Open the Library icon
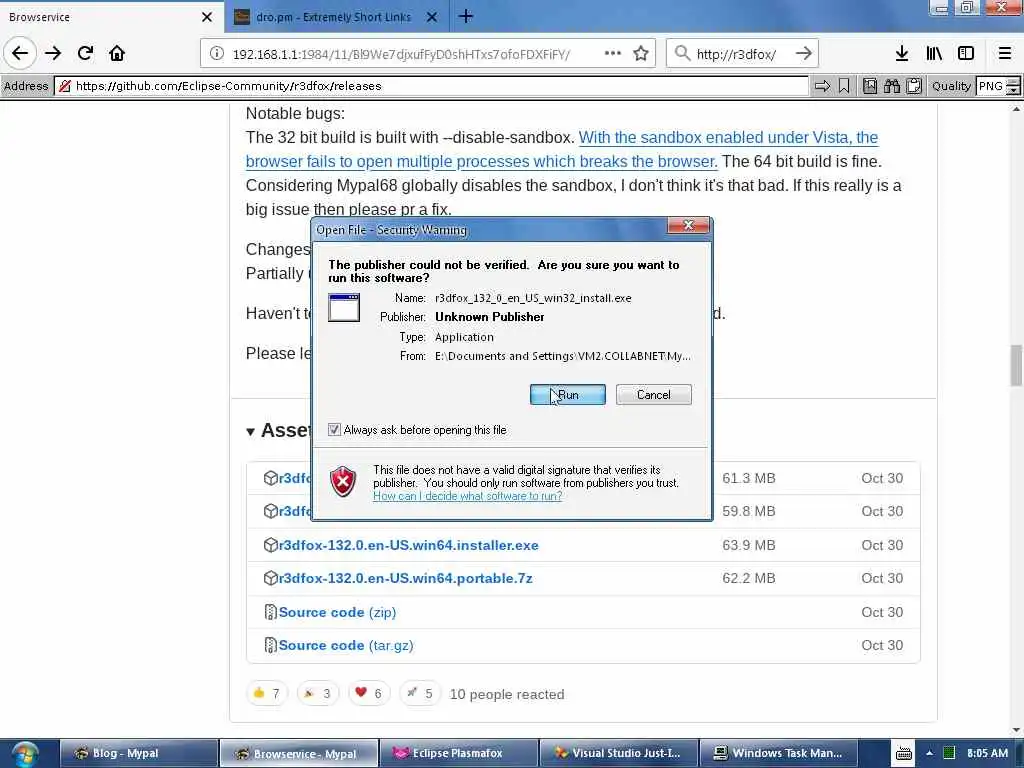The height and width of the screenshot is (768, 1024). coord(934,54)
